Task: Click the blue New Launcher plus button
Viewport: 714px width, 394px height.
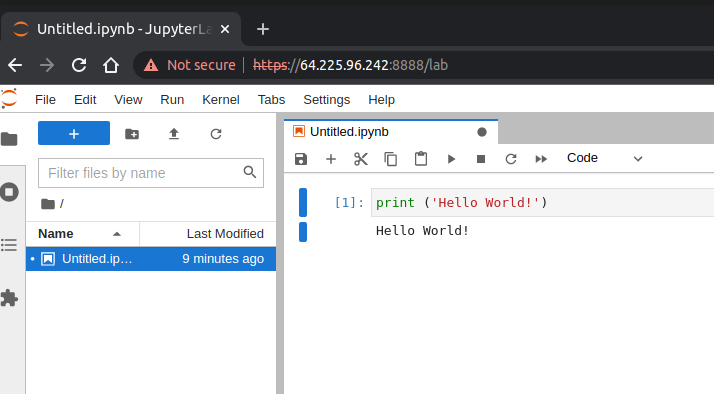Action: [74, 133]
